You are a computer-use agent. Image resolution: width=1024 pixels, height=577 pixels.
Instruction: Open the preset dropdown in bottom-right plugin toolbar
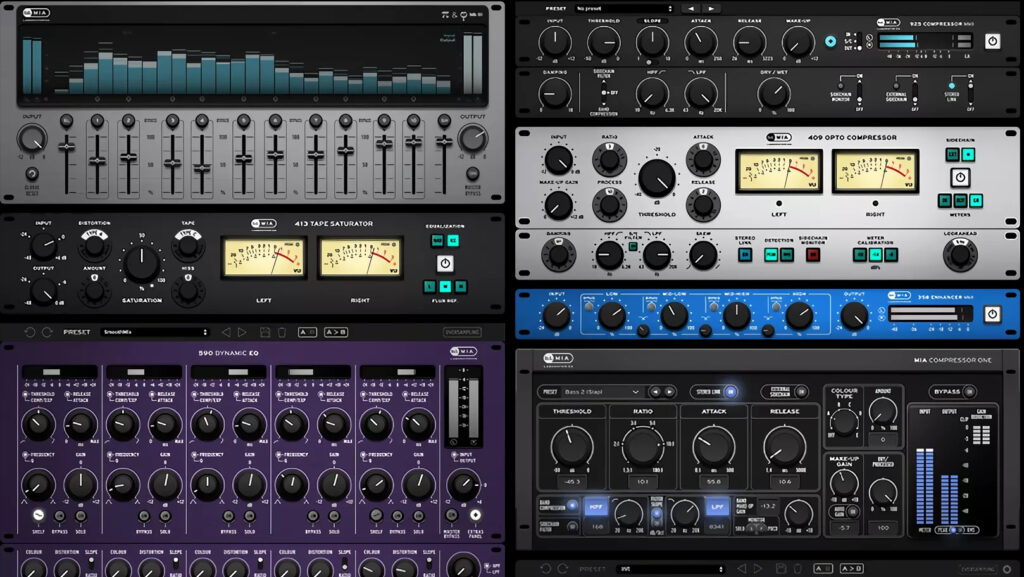coord(671,569)
